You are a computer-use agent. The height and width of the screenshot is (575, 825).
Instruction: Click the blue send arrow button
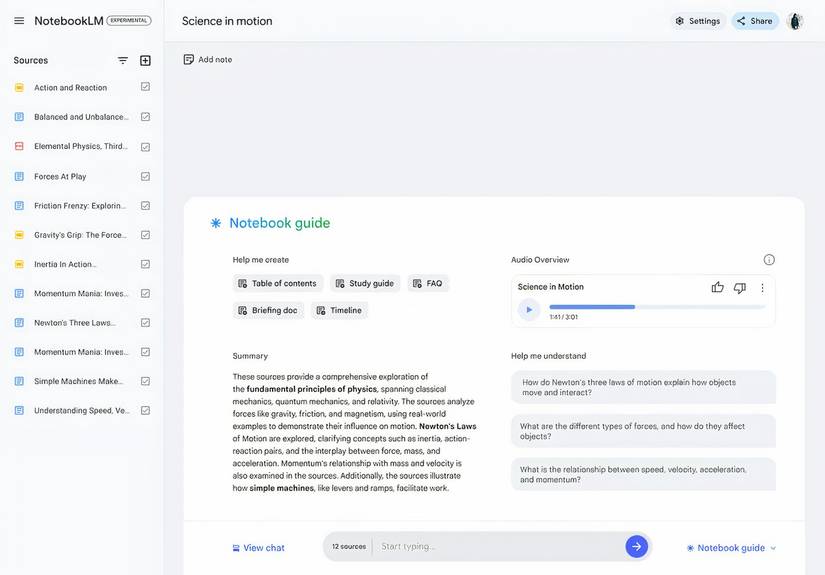pos(637,547)
